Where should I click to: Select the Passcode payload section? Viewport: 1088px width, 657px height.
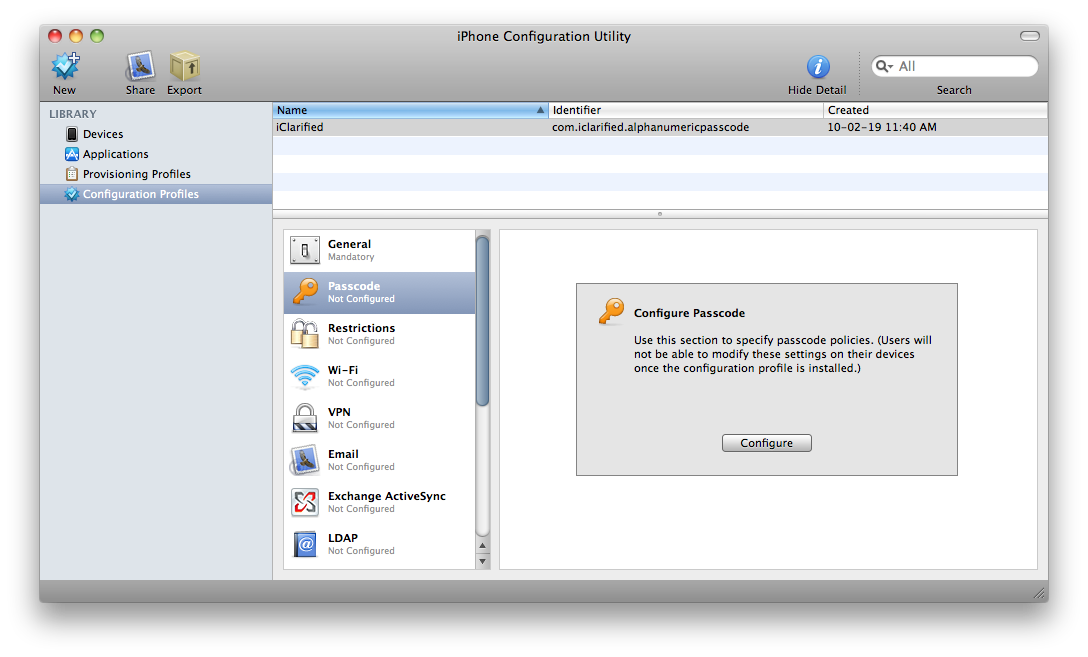(380, 292)
